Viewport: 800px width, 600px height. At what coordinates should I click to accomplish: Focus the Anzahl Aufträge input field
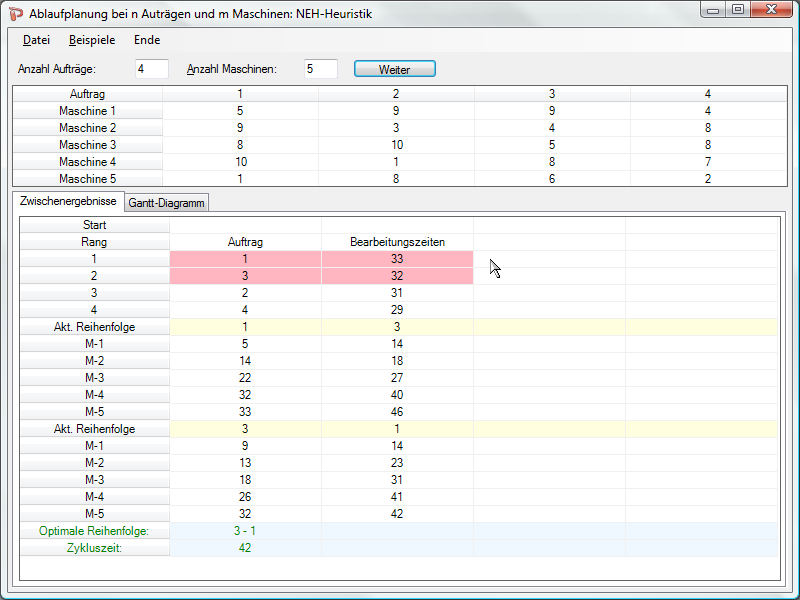coord(152,69)
